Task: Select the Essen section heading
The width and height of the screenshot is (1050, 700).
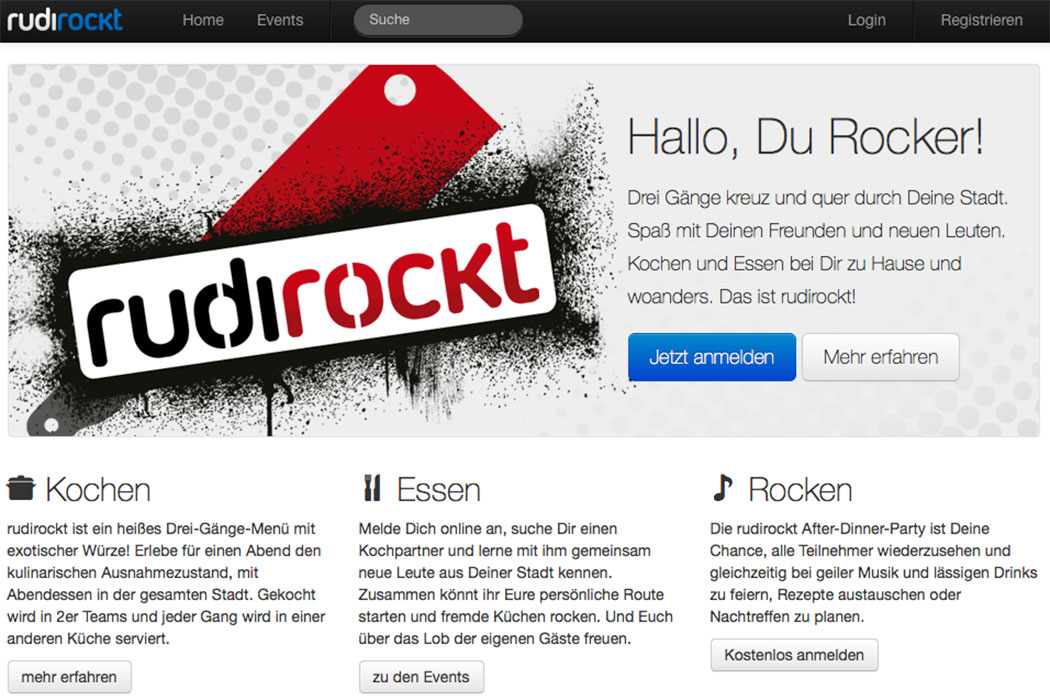Action: coord(439,490)
